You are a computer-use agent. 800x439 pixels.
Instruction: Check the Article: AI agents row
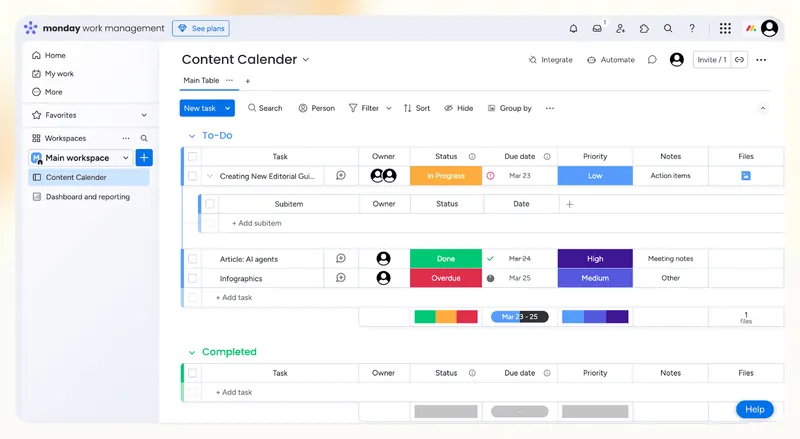(x=192, y=259)
